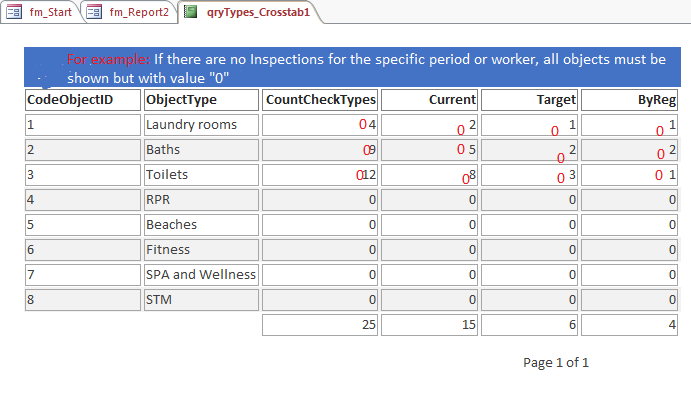This screenshot has width=691, height=399.
Task: Select the RPR cell
Action: click(201, 200)
